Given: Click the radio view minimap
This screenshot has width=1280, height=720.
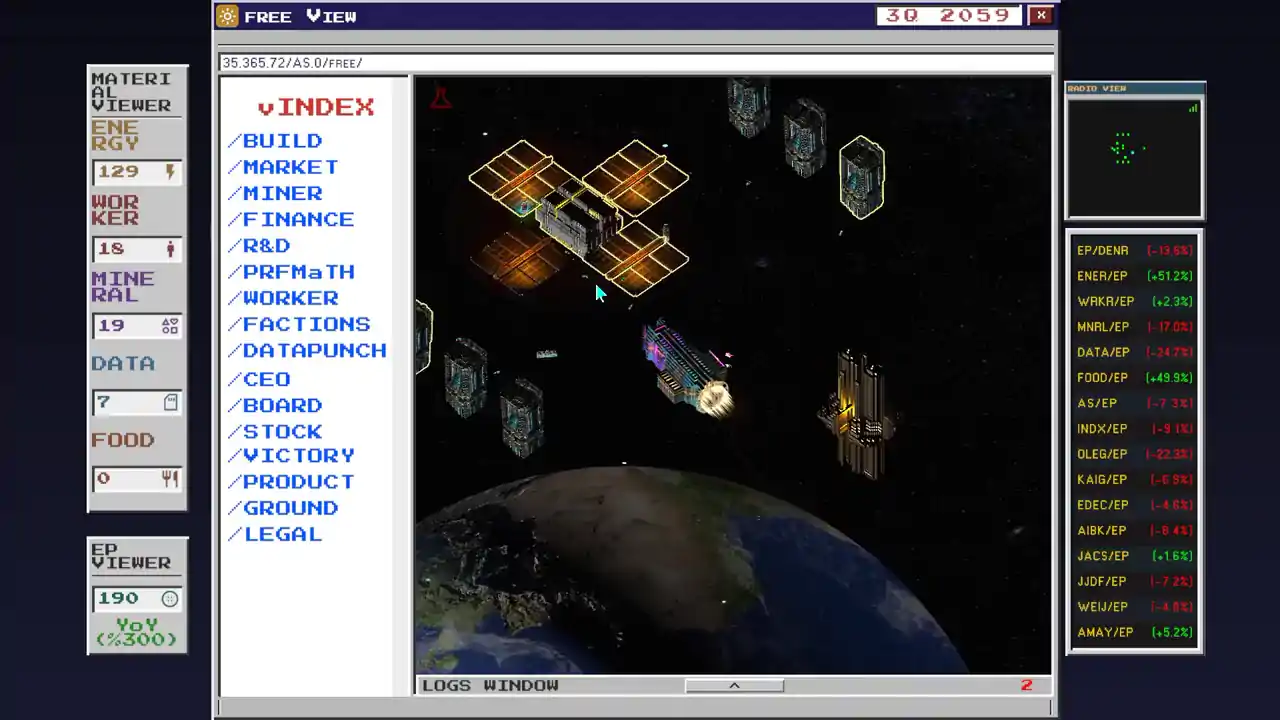Looking at the screenshot, I should (1135, 156).
